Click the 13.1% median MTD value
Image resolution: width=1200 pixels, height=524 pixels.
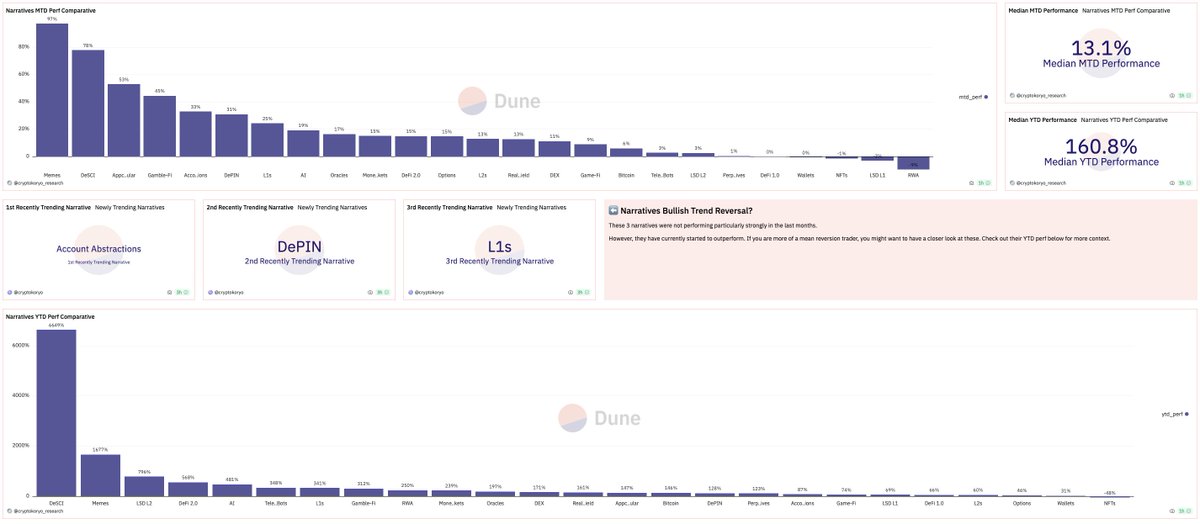tap(1101, 48)
